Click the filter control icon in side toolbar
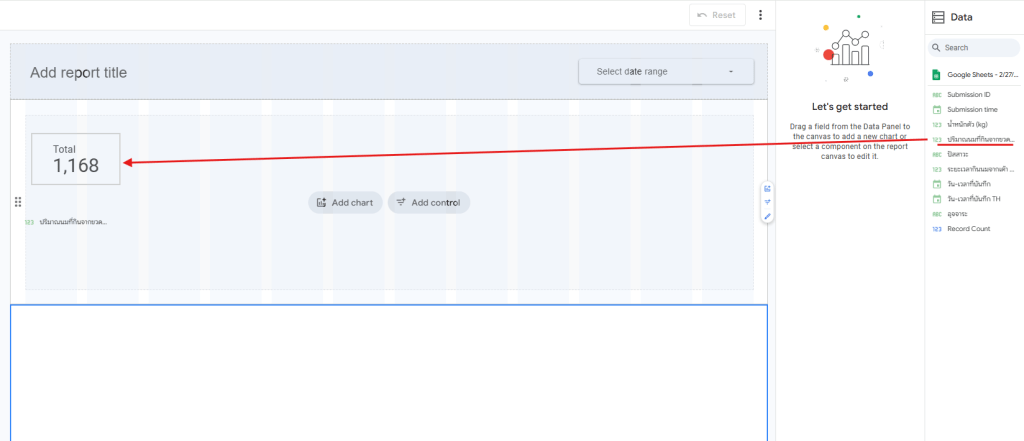 coord(767,202)
